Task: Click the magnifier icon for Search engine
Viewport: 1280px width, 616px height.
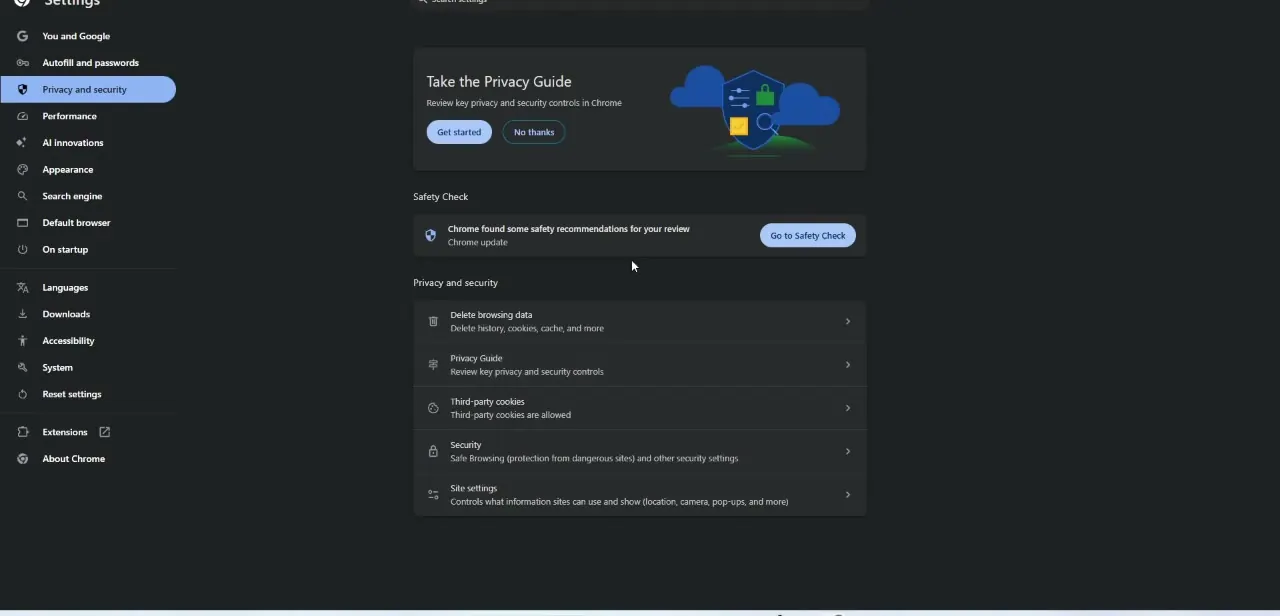Action: tap(22, 196)
